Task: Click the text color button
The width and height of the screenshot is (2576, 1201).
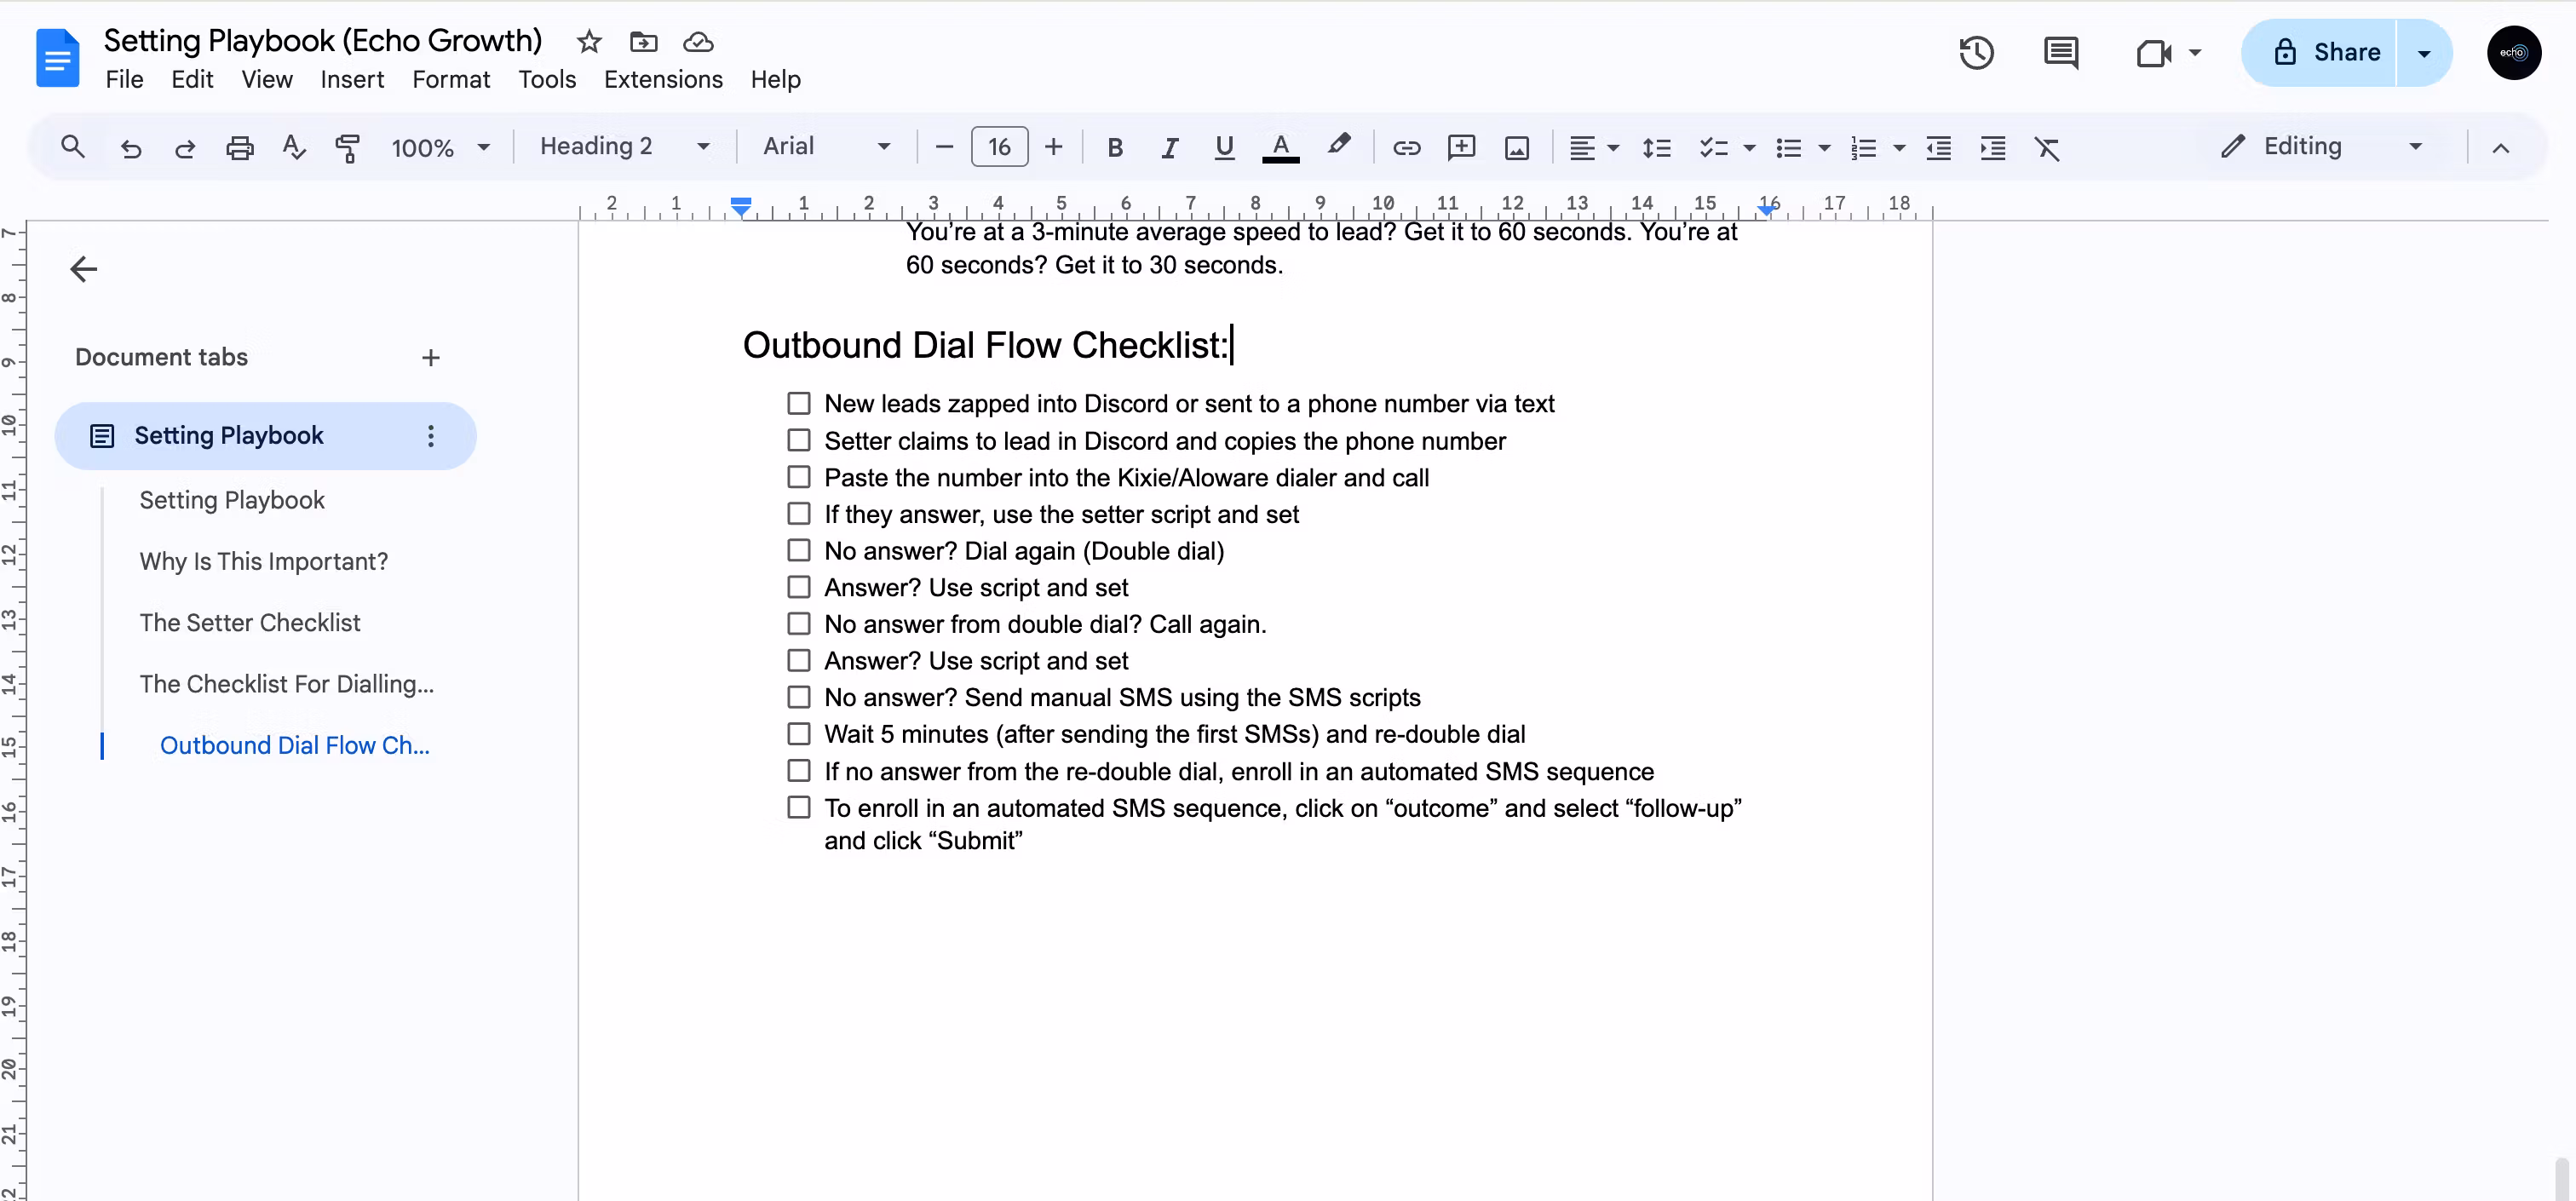Action: coord(1280,148)
